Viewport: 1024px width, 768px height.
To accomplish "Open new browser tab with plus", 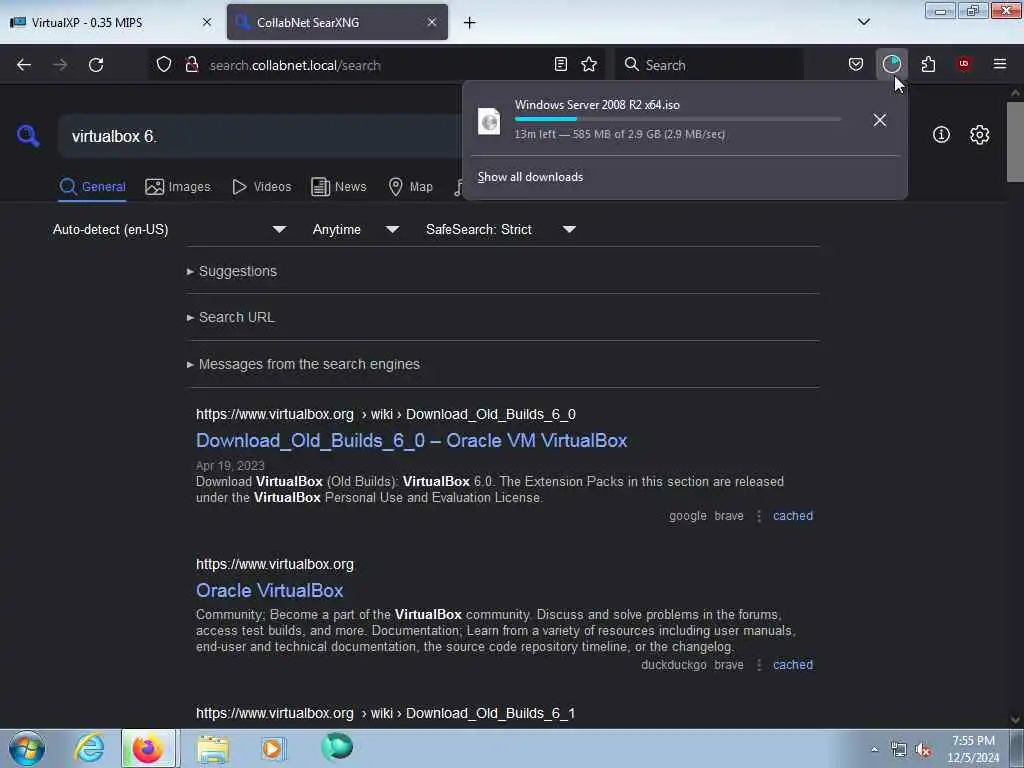I will coord(470,23).
